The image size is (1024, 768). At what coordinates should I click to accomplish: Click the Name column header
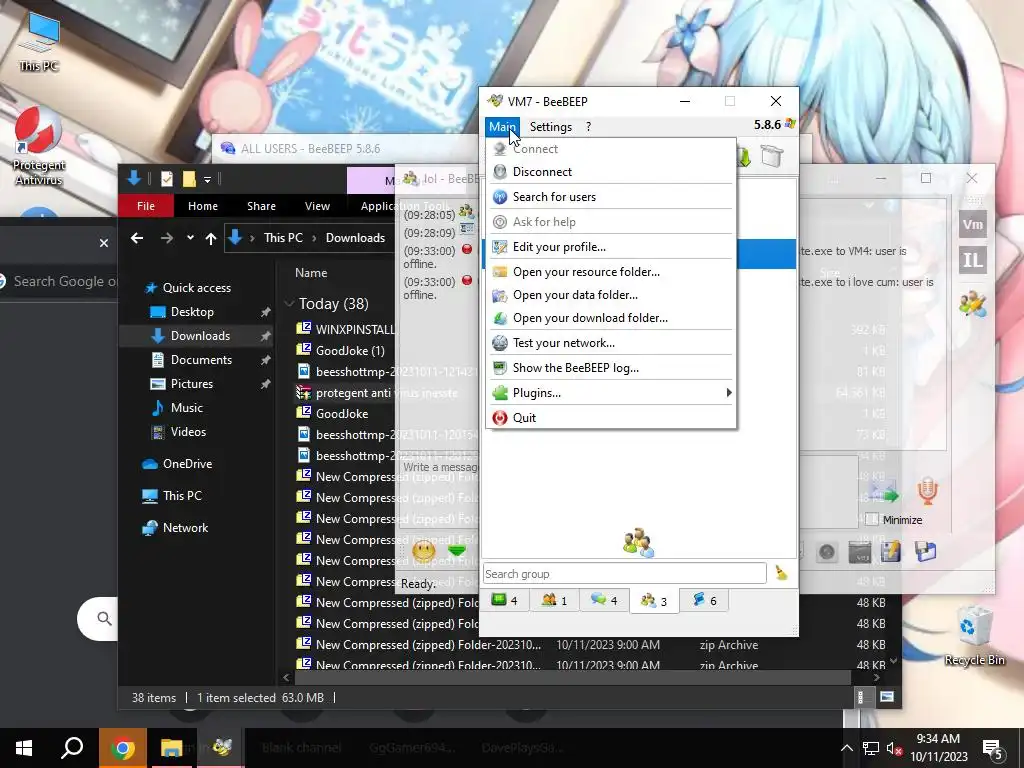point(311,273)
